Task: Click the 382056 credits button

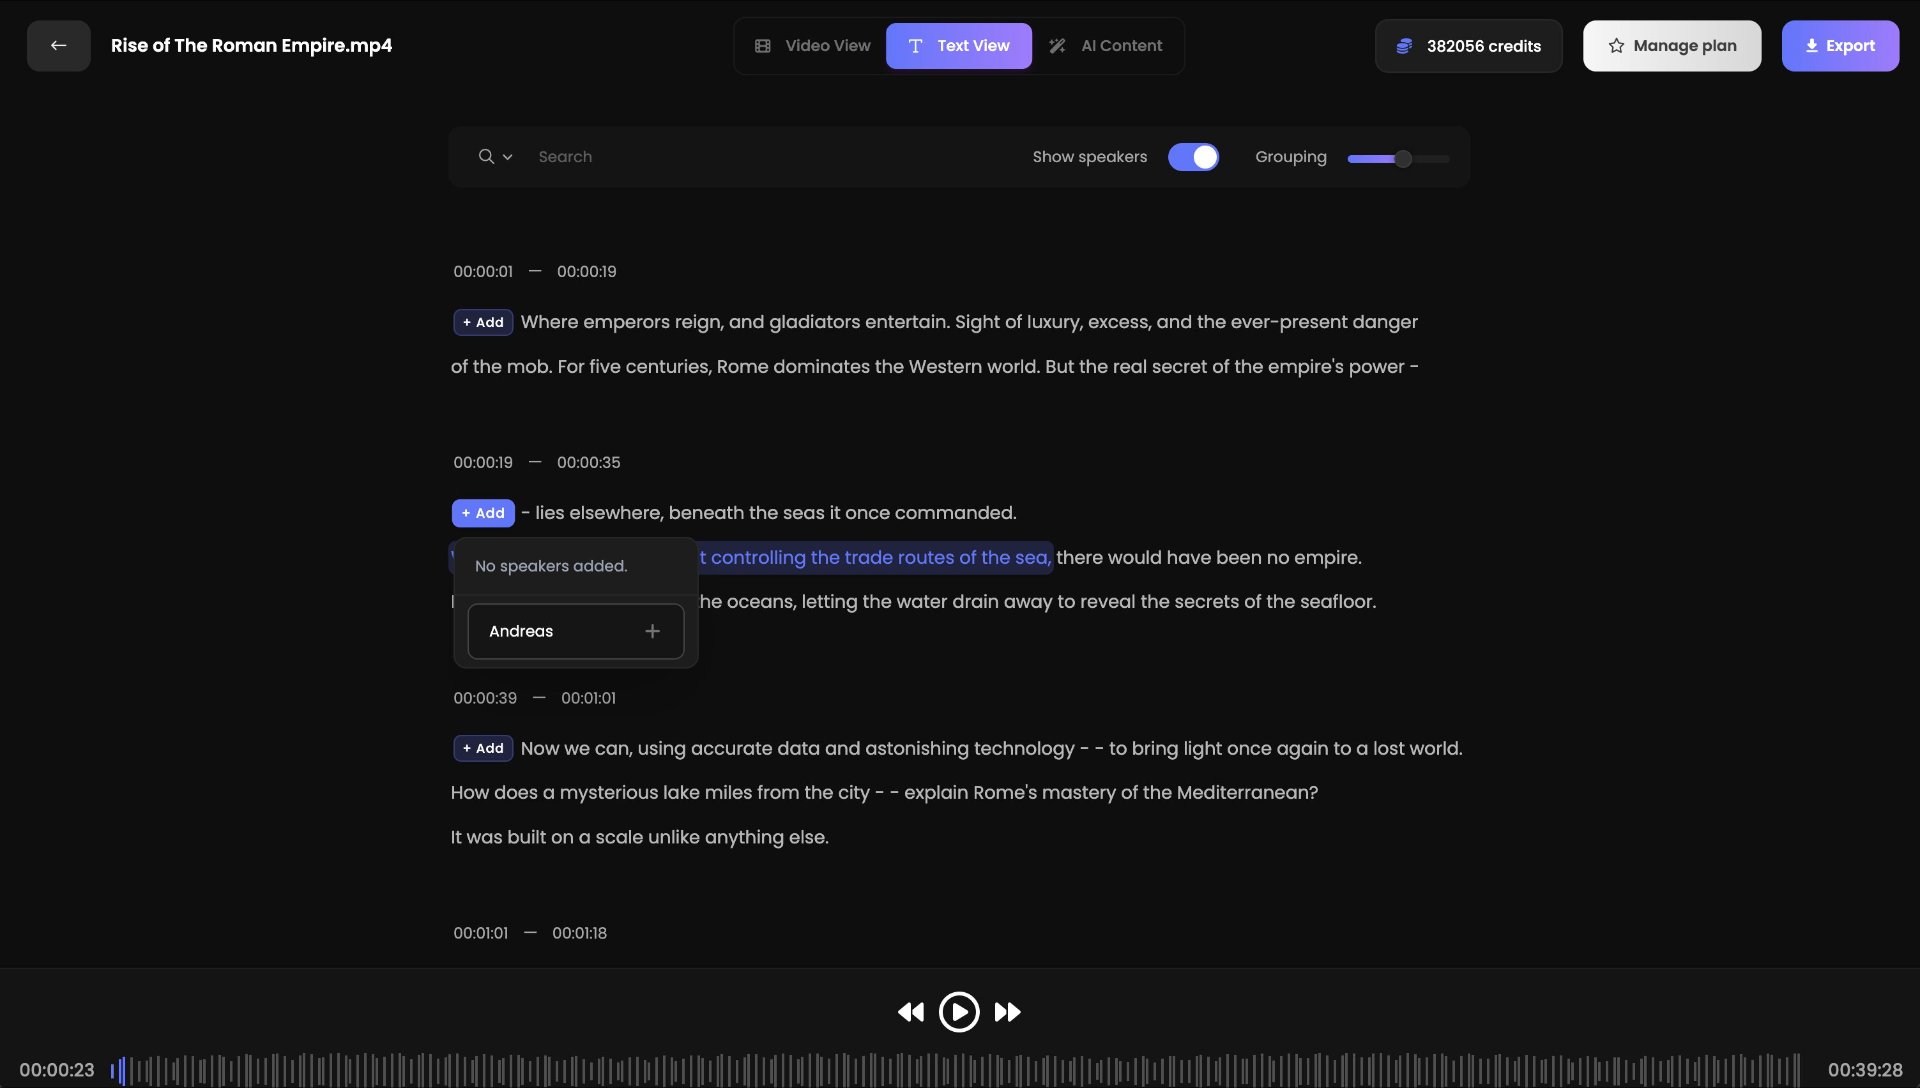Action: coord(1468,46)
